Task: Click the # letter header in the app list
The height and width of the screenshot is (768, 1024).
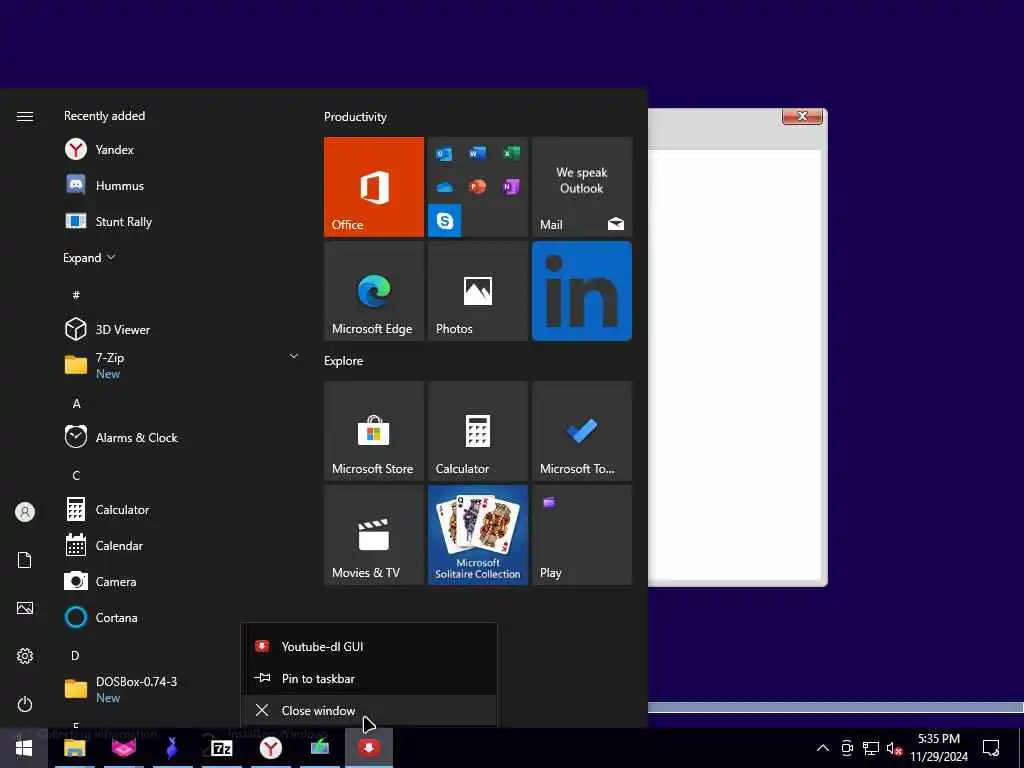Action: point(76,295)
